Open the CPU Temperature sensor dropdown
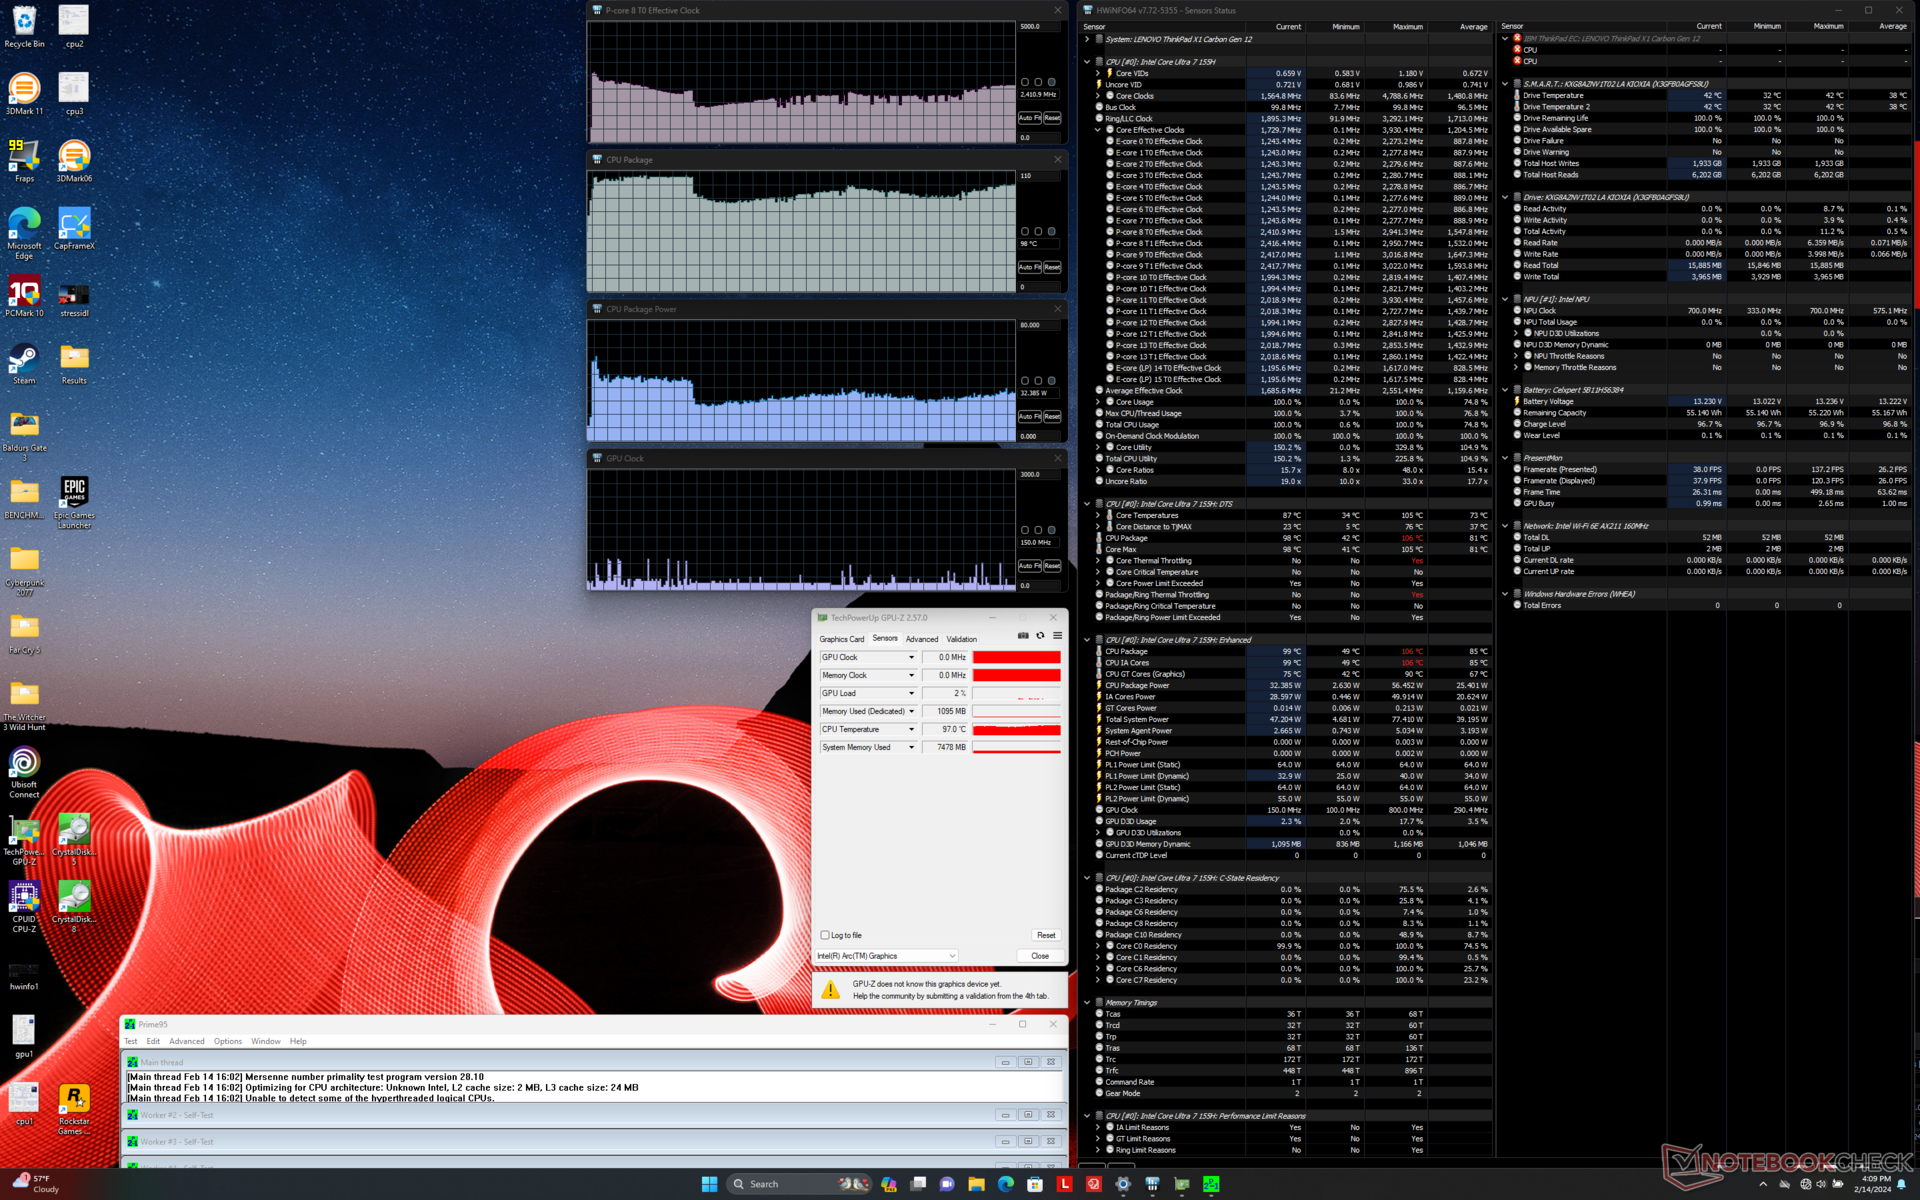 [911, 730]
